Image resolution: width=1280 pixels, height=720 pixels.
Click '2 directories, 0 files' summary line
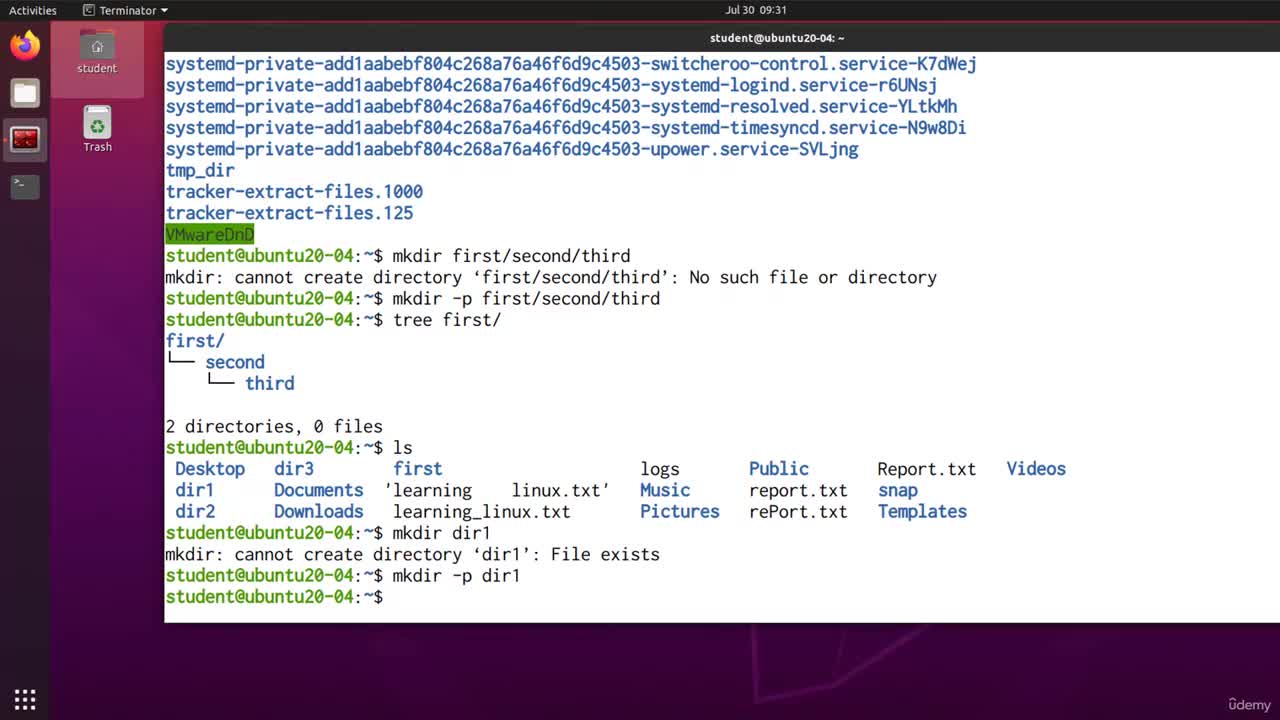pos(274,426)
